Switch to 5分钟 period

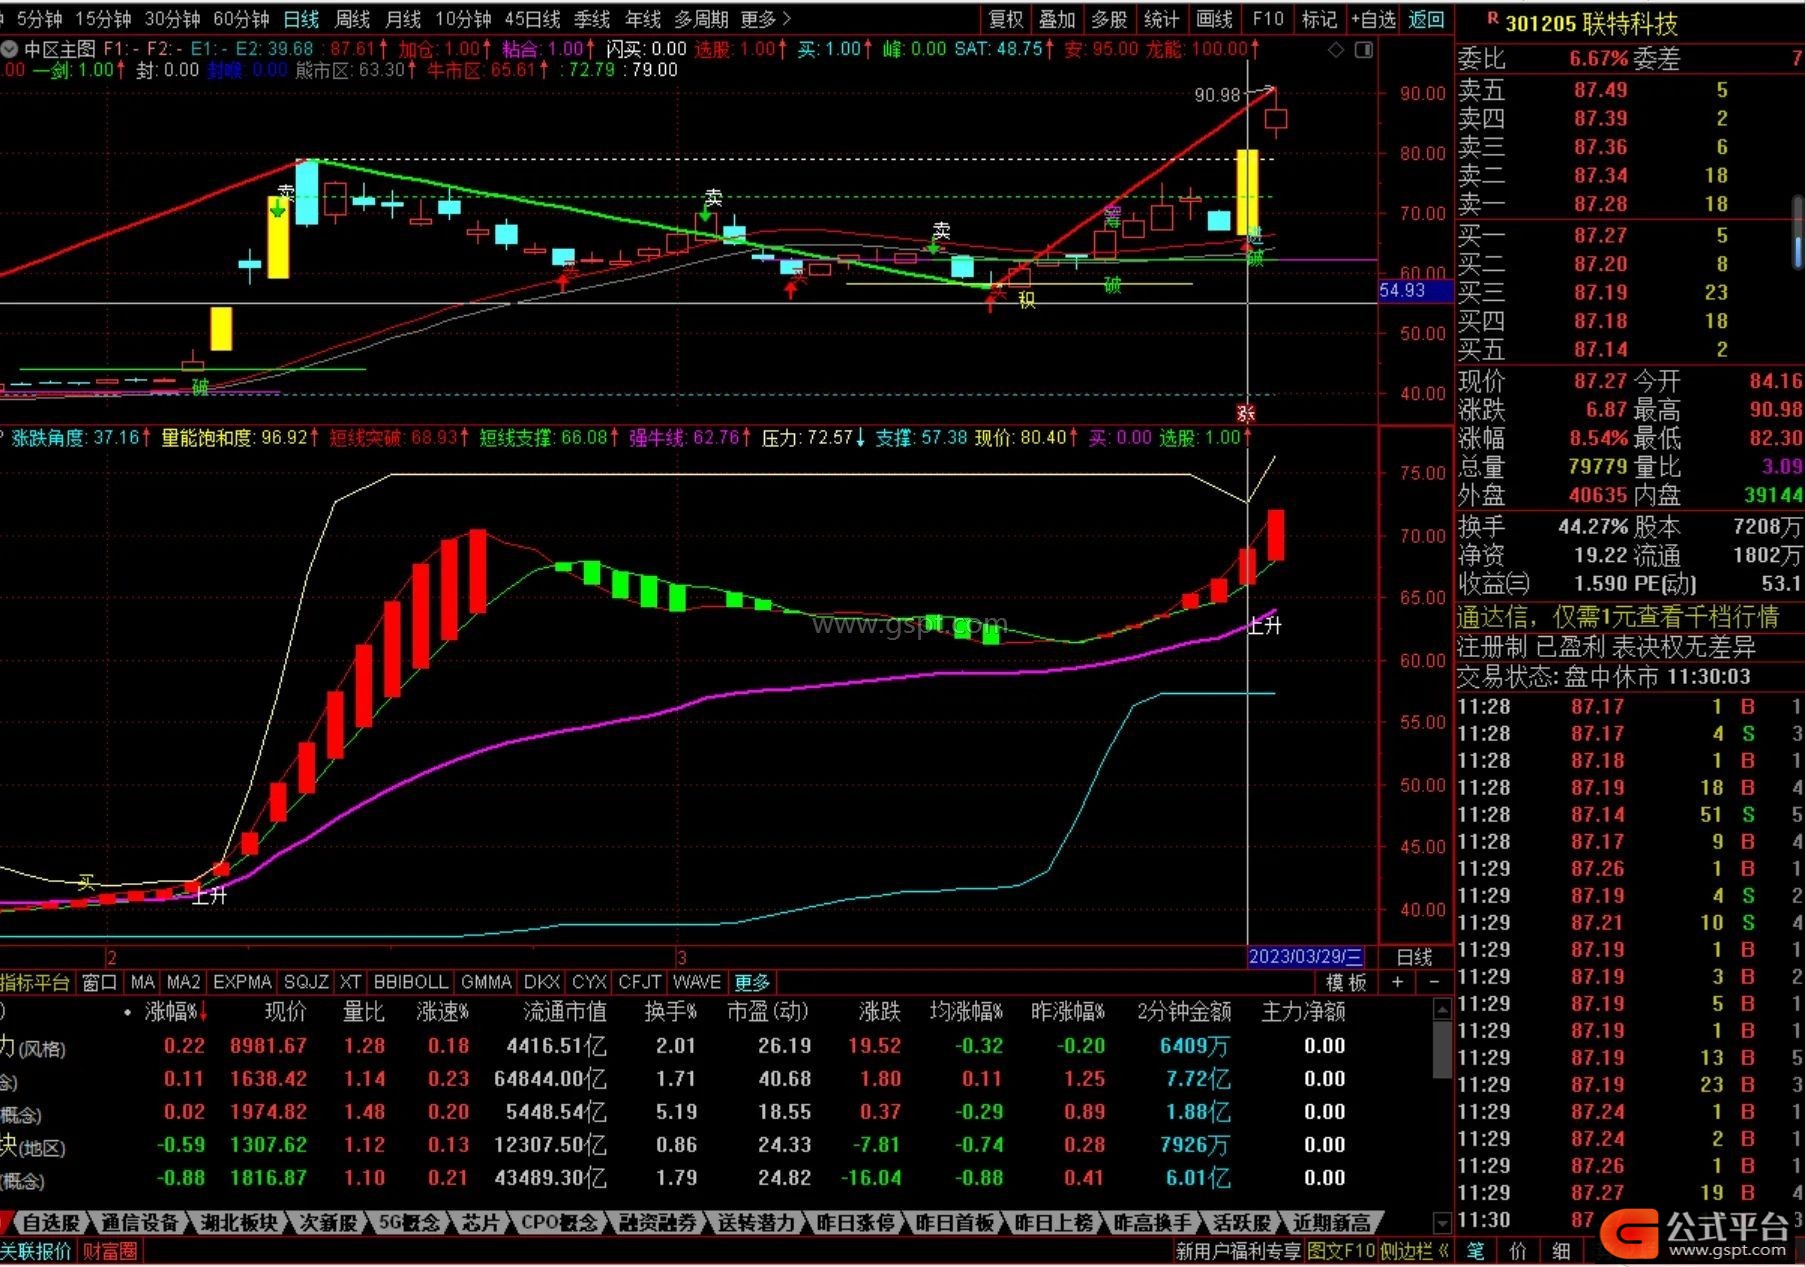point(38,19)
